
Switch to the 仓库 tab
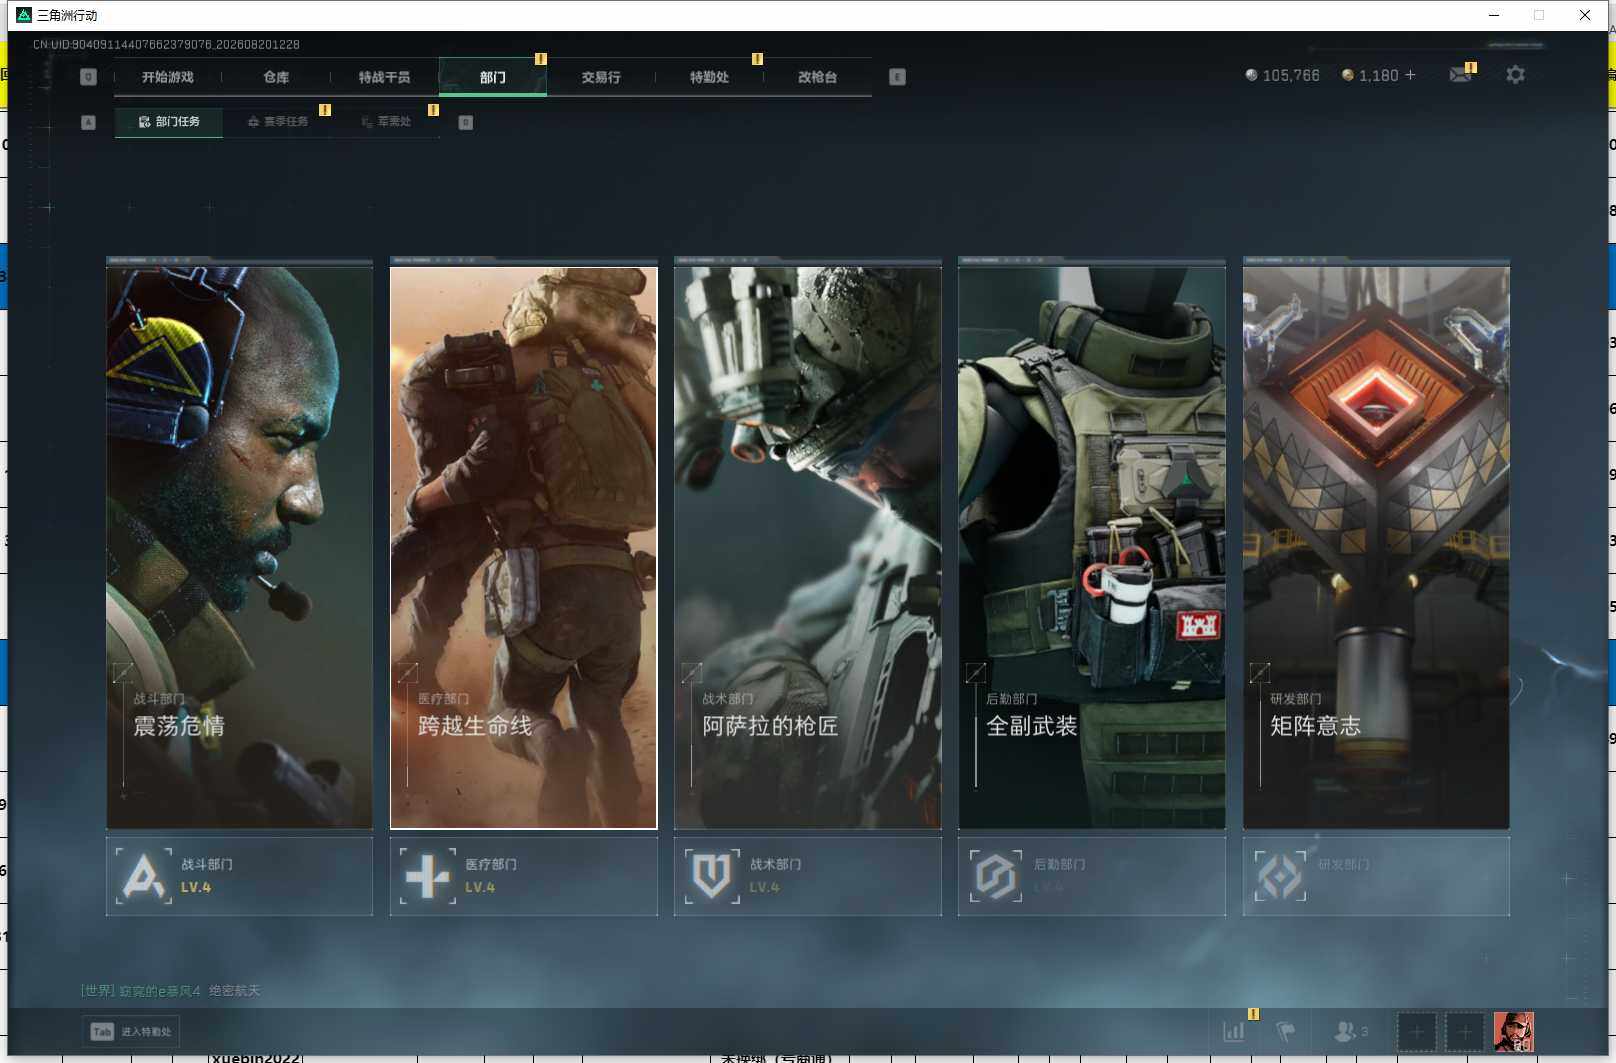click(x=276, y=77)
